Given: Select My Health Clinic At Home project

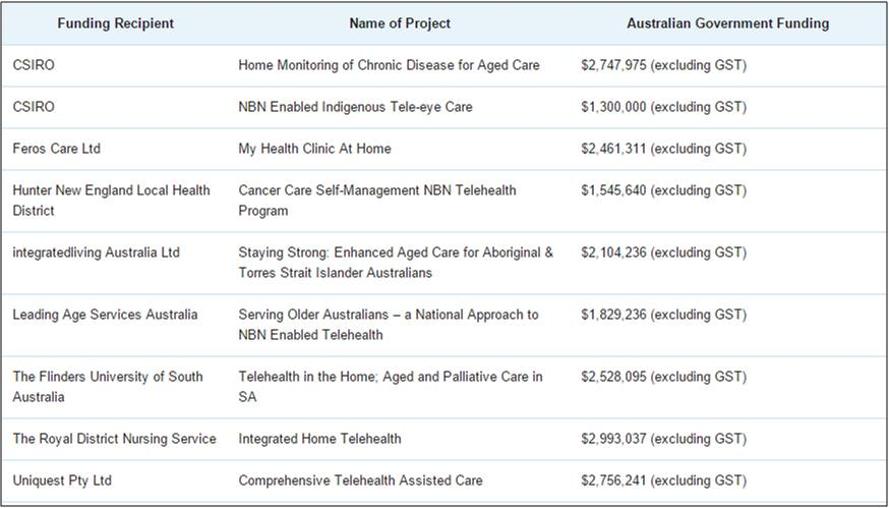Looking at the screenshot, I should [315, 149].
